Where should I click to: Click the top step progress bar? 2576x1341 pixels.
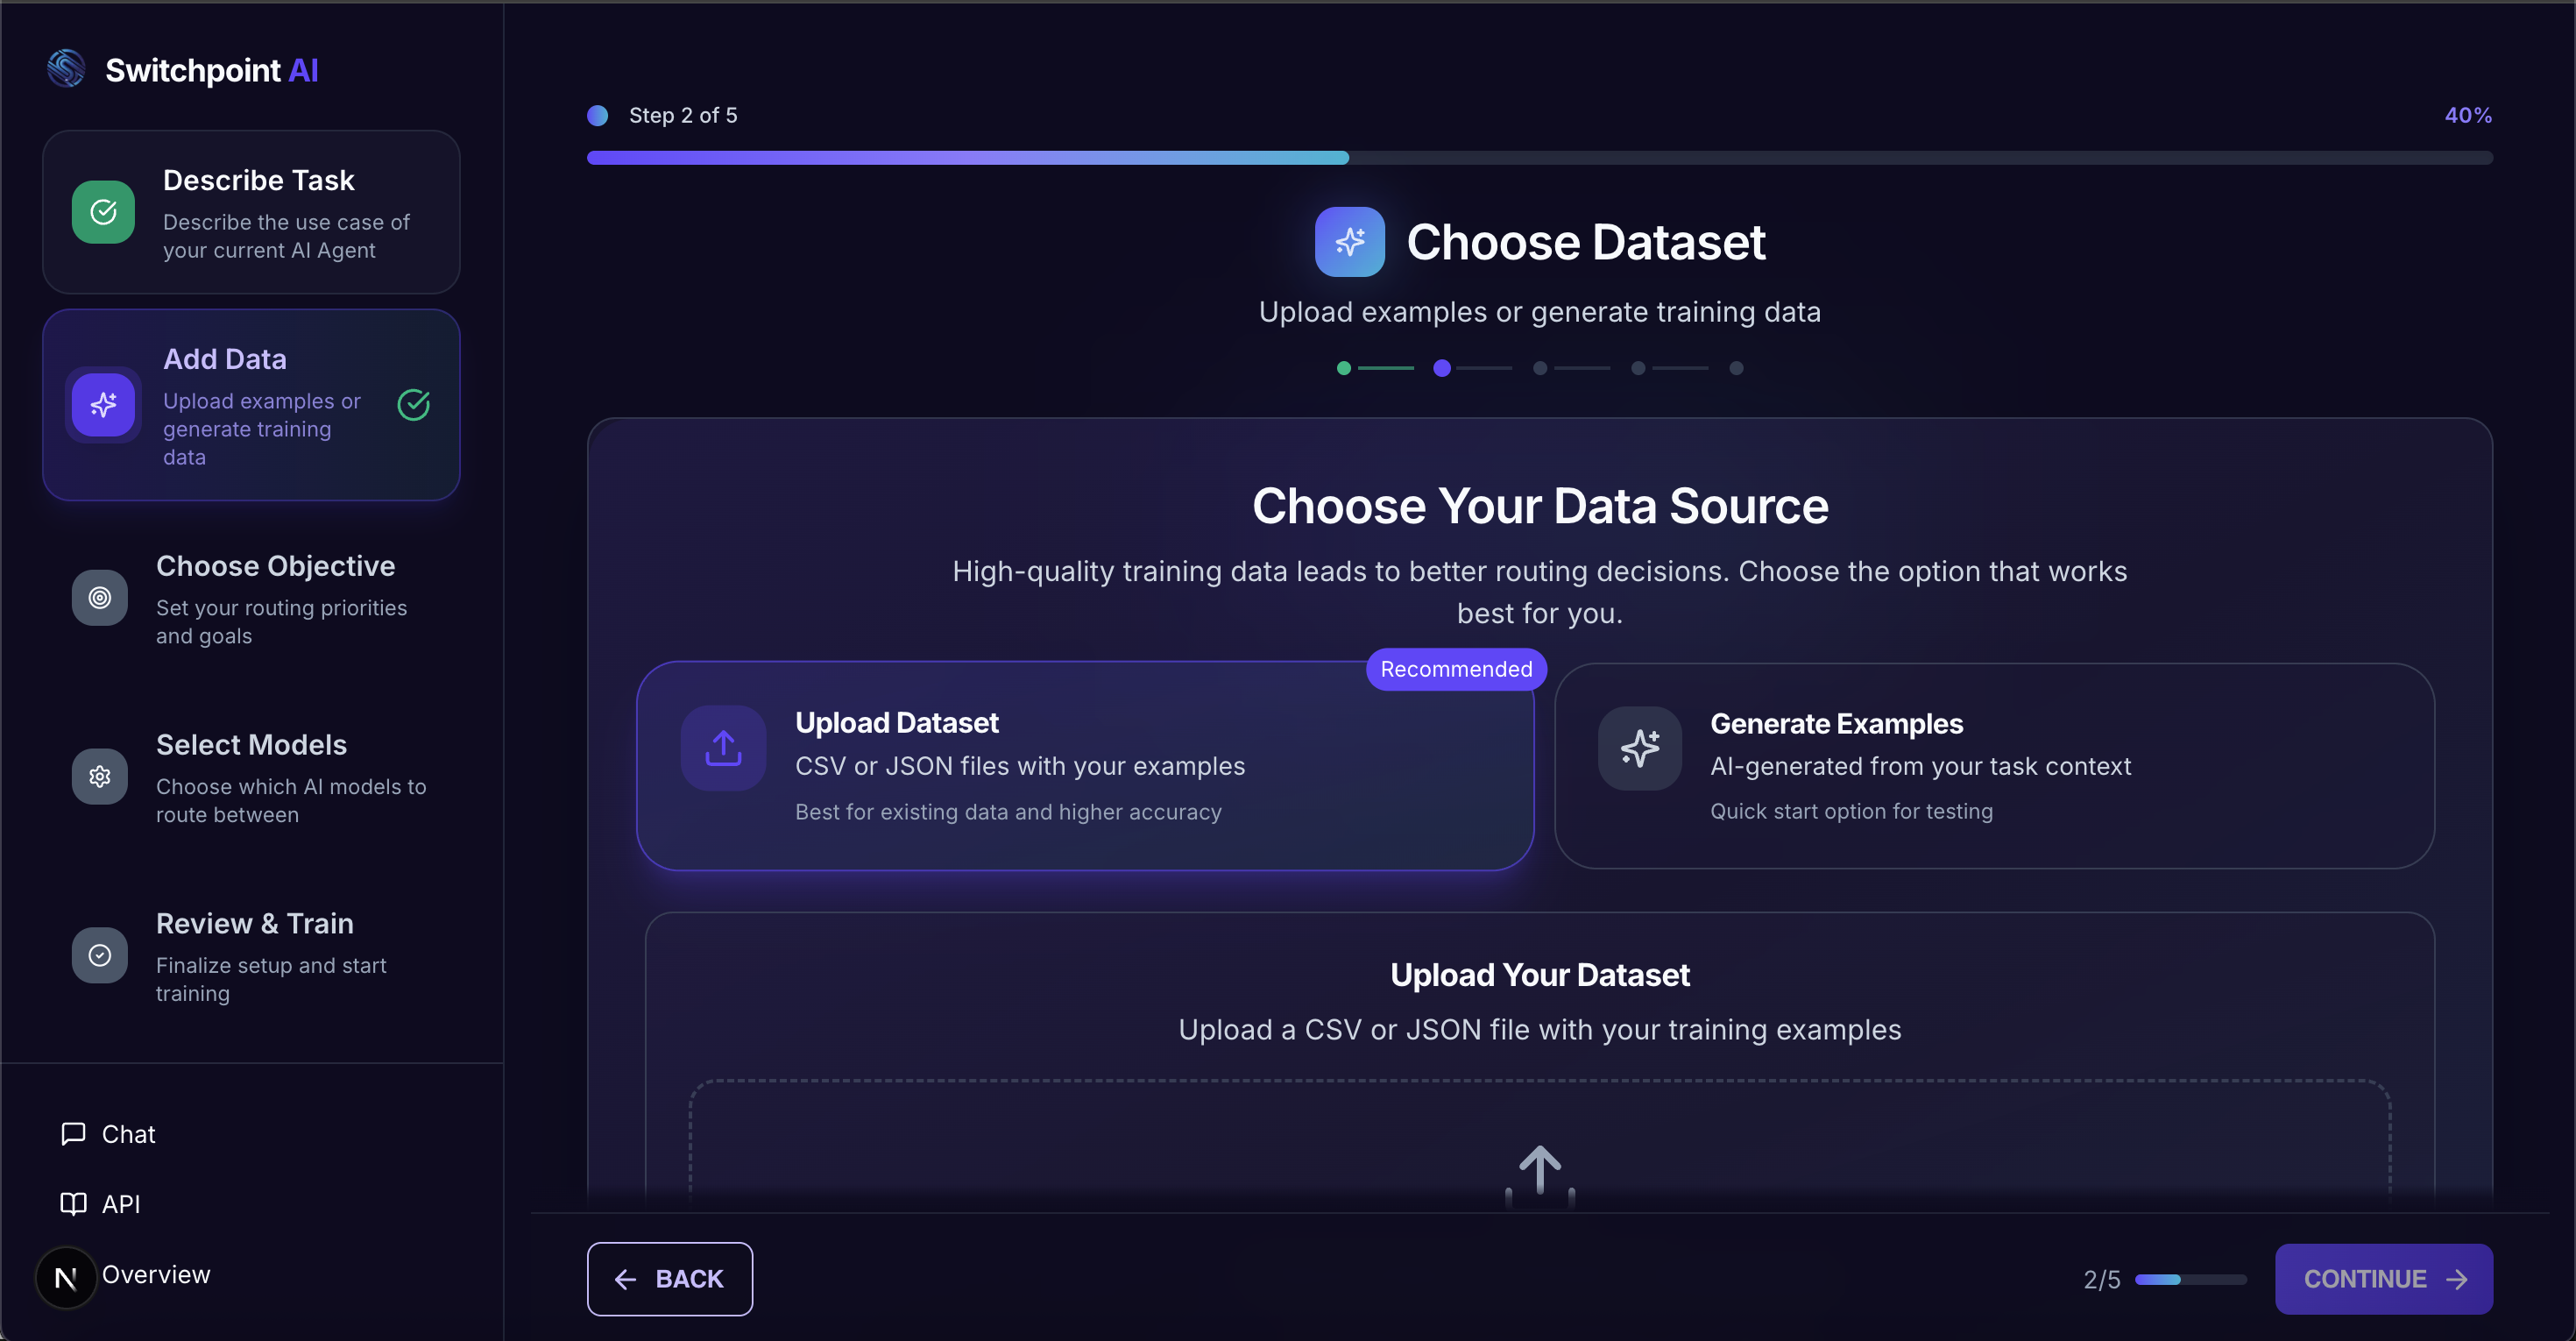pyautogui.click(x=1539, y=158)
